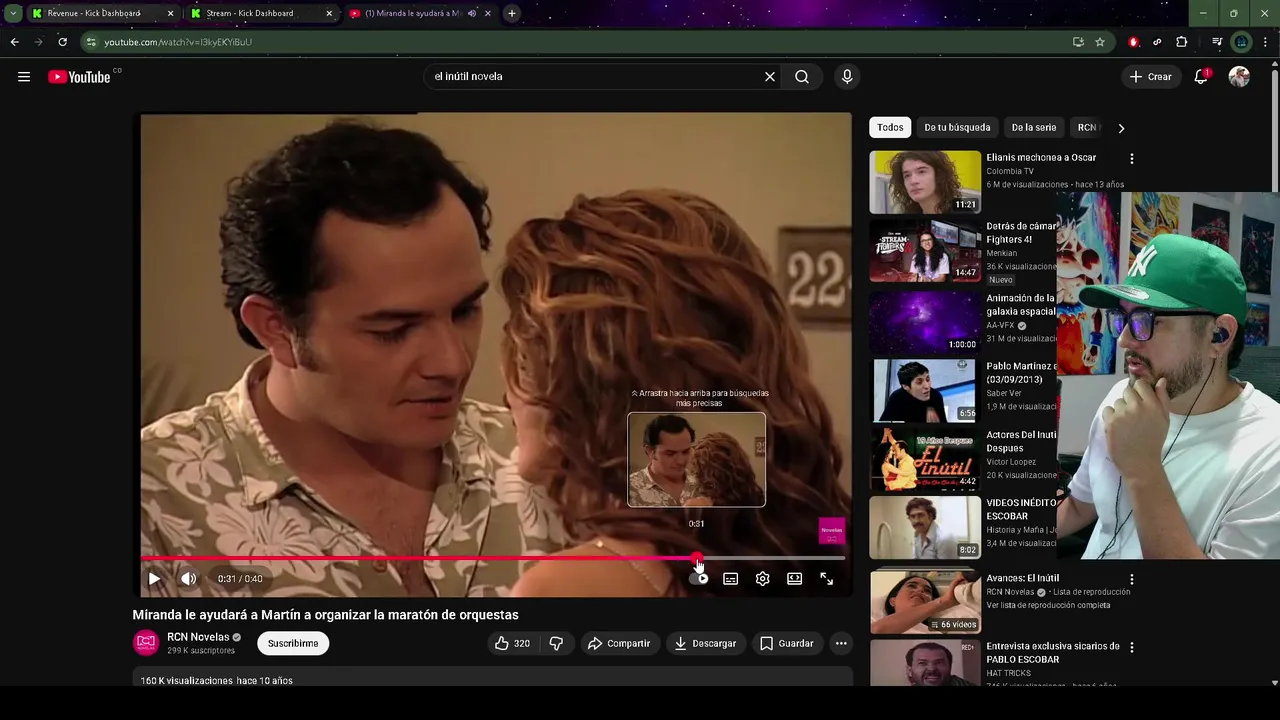
Task: Open the install-app icon in address bar
Action: click(1078, 42)
